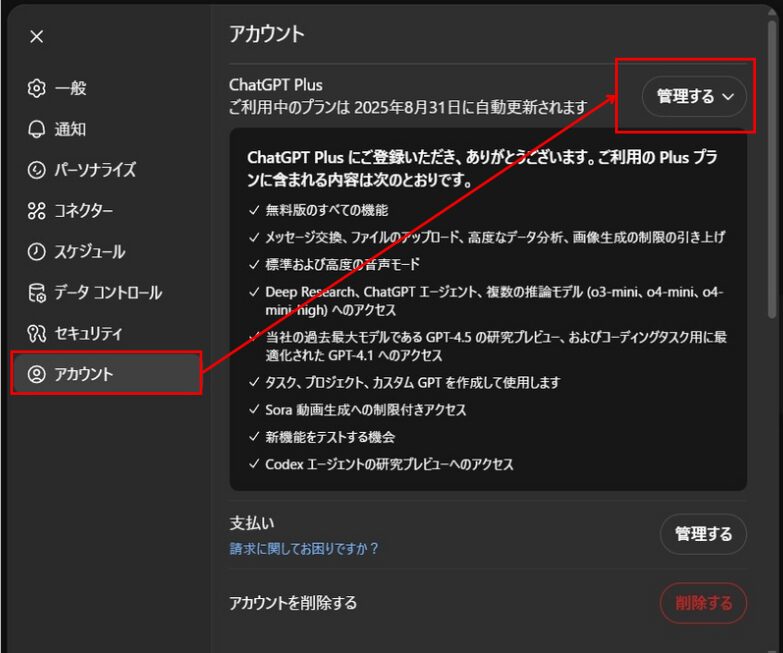Click the アカウント person icon

coord(36,374)
